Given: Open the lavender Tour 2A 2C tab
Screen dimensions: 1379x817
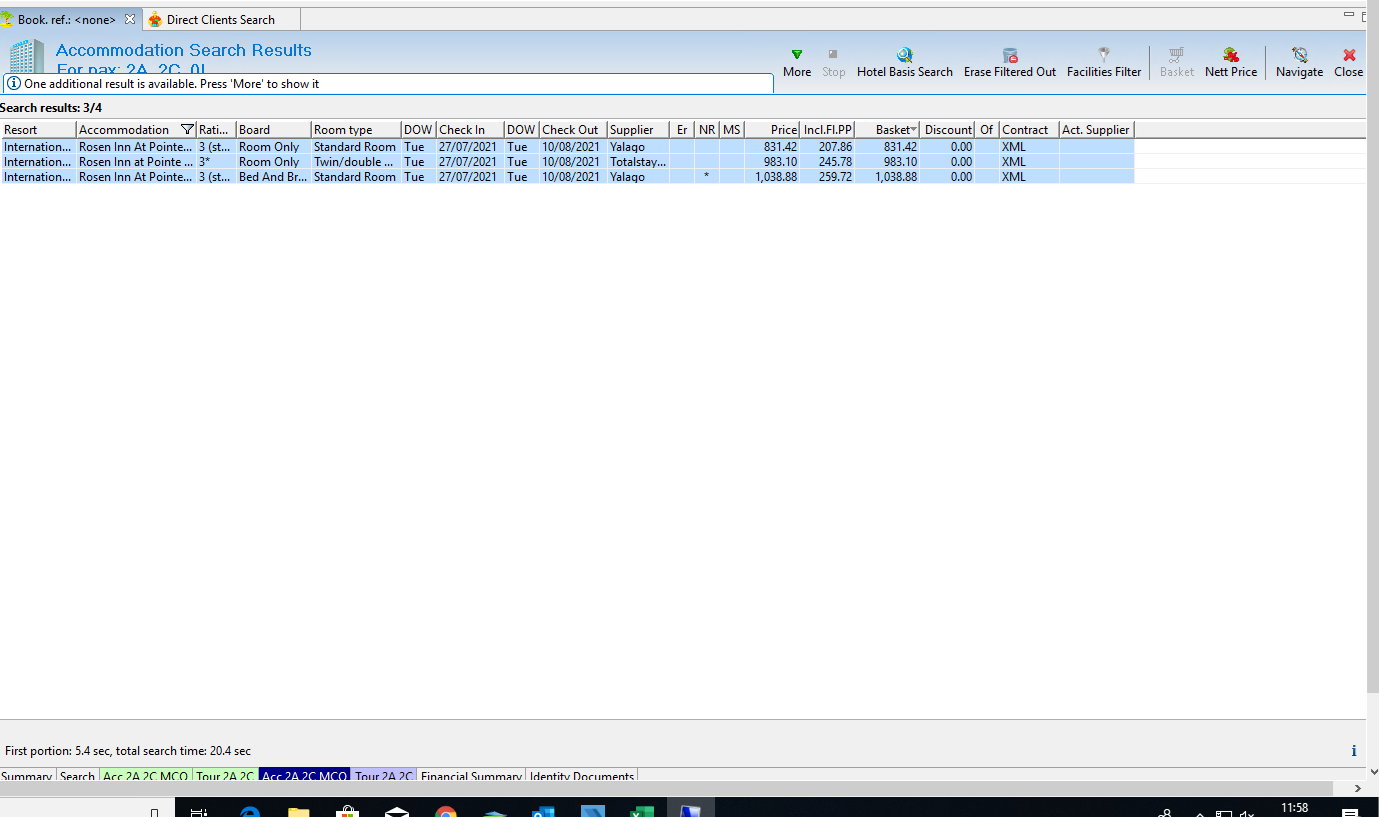Looking at the screenshot, I should click(x=384, y=776).
